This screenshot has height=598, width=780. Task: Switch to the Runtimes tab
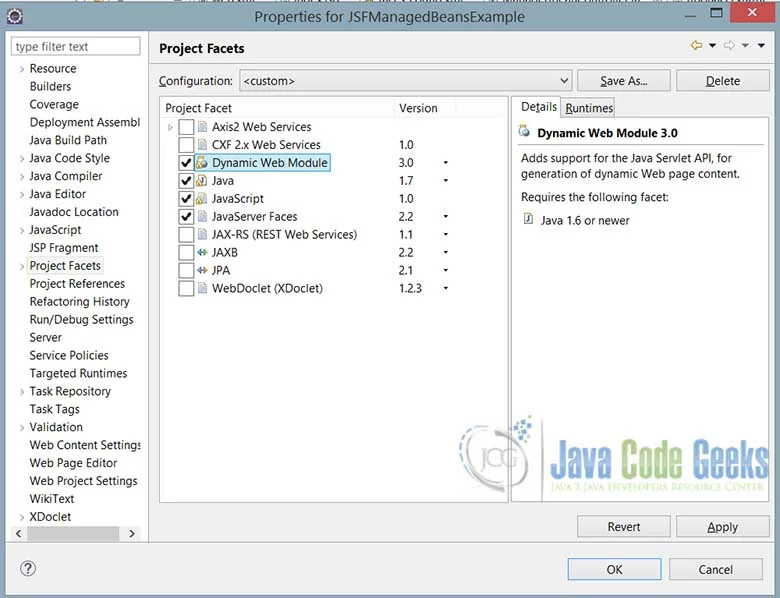589,108
